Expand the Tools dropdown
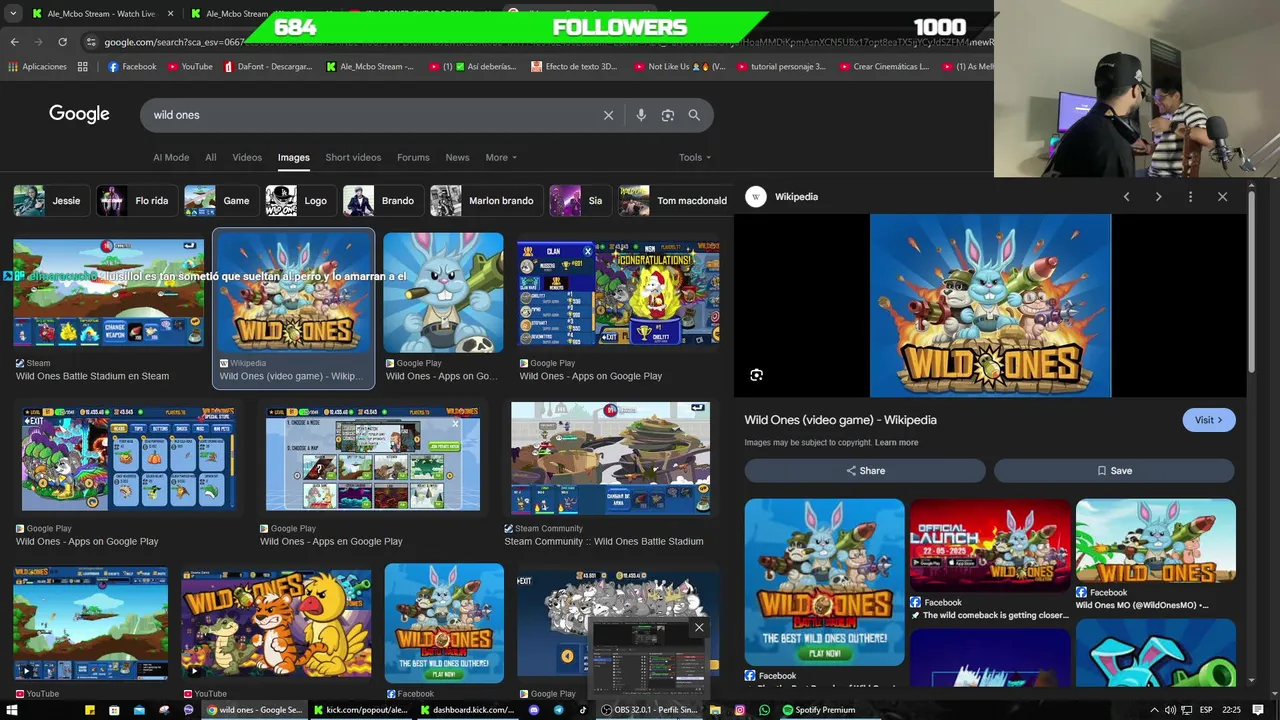Screen dimensions: 1280x720 pyautogui.click(x=694, y=157)
